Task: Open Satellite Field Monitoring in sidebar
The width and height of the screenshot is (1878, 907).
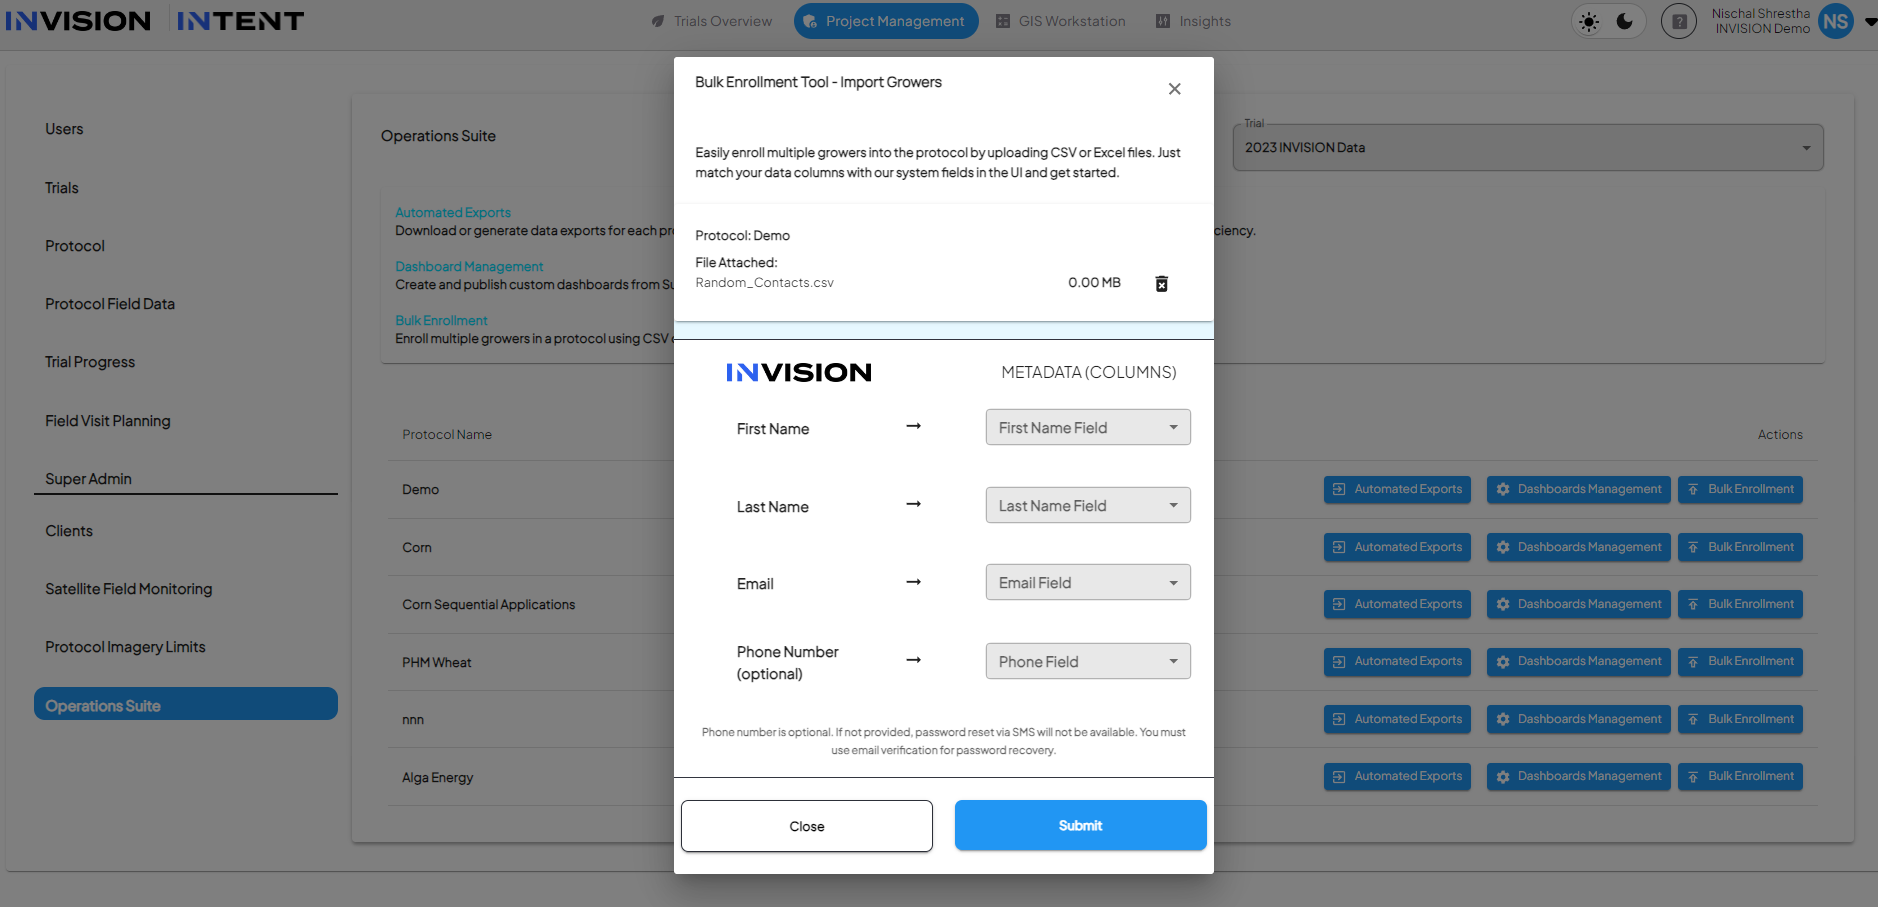Action: click(129, 589)
